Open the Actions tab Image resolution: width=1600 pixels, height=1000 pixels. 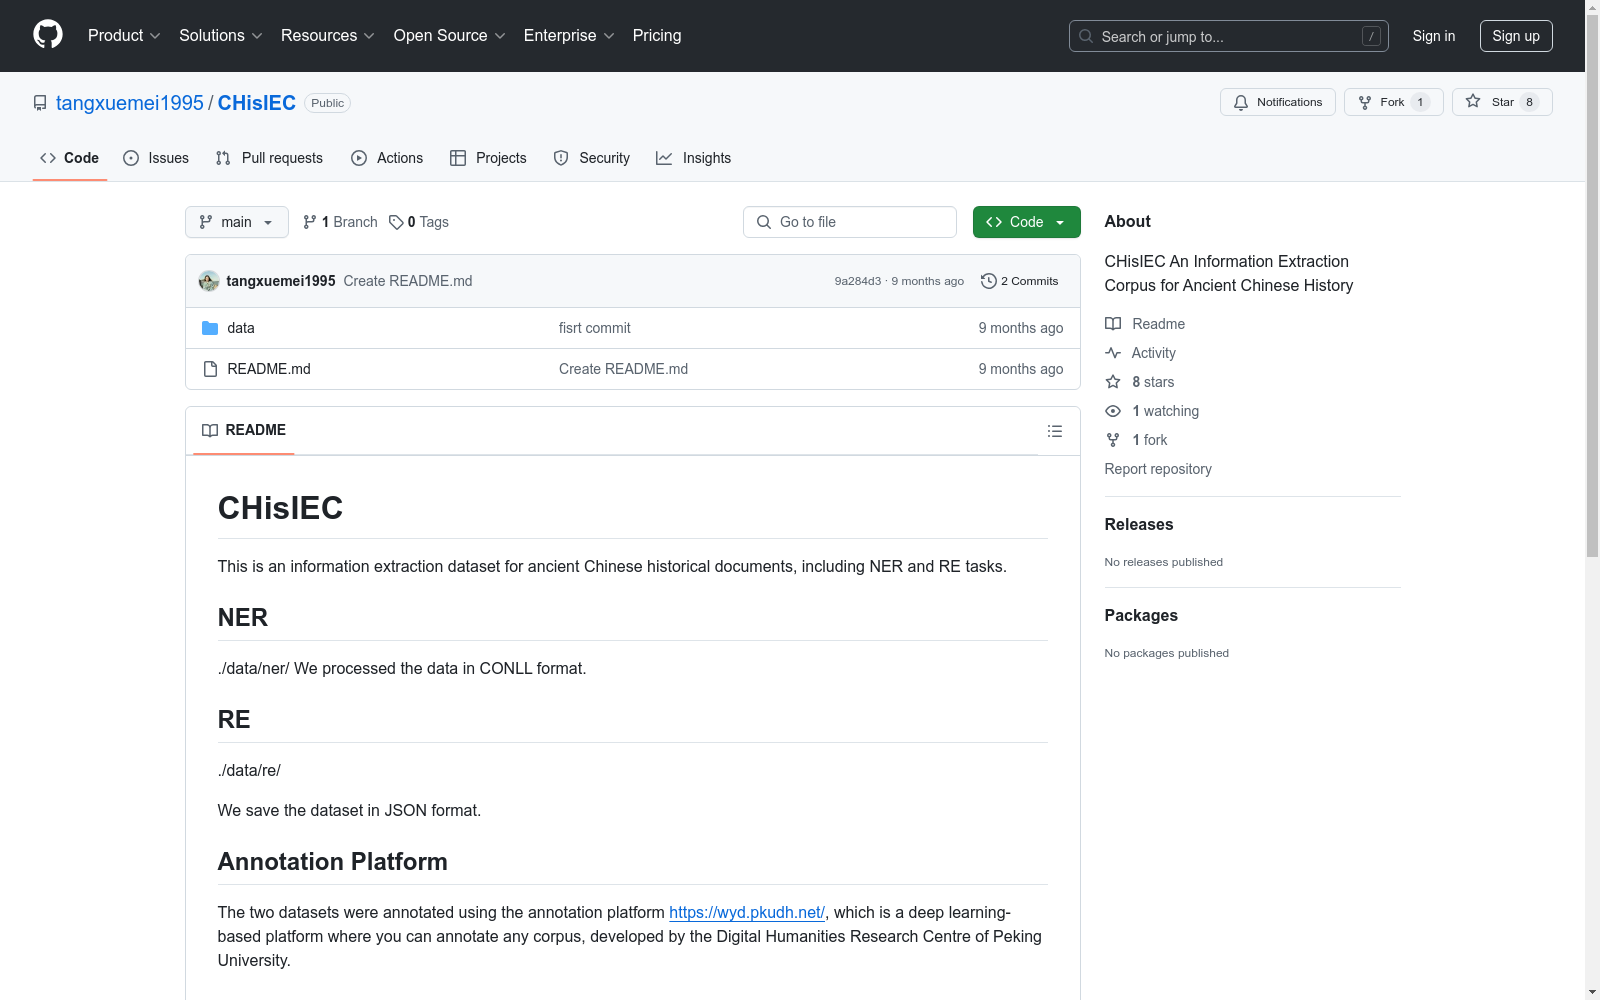[x=387, y=158]
